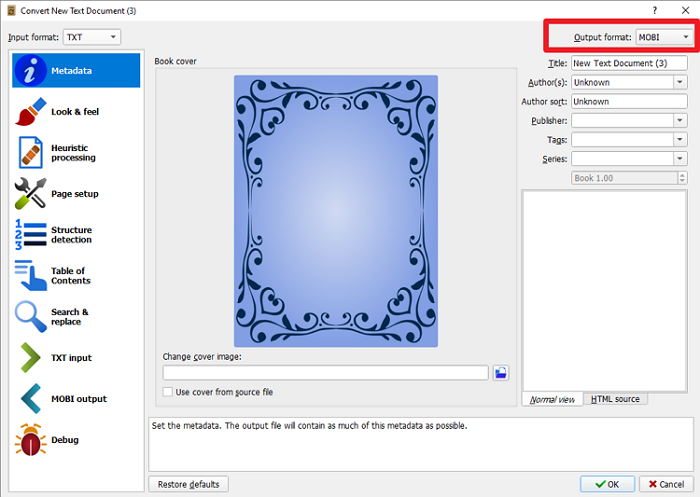Open Table of Contents pointing hand icon
700x497 pixels.
(30, 276)
